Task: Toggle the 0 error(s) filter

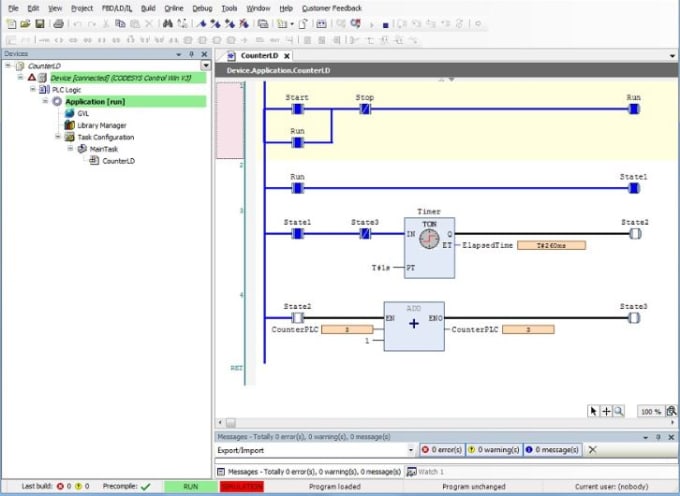Action: point(442,450)
